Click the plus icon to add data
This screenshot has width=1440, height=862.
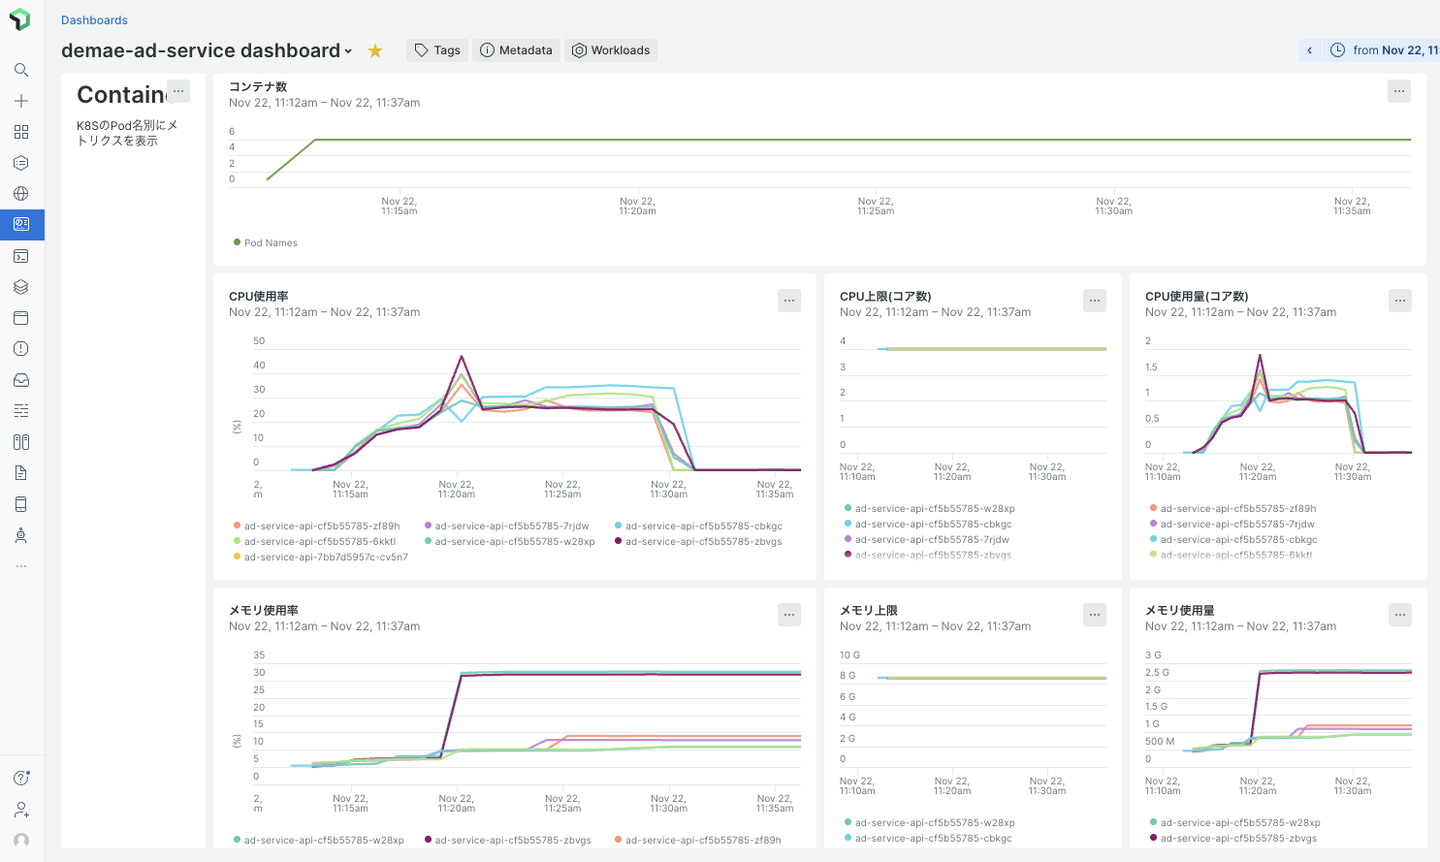21,101
